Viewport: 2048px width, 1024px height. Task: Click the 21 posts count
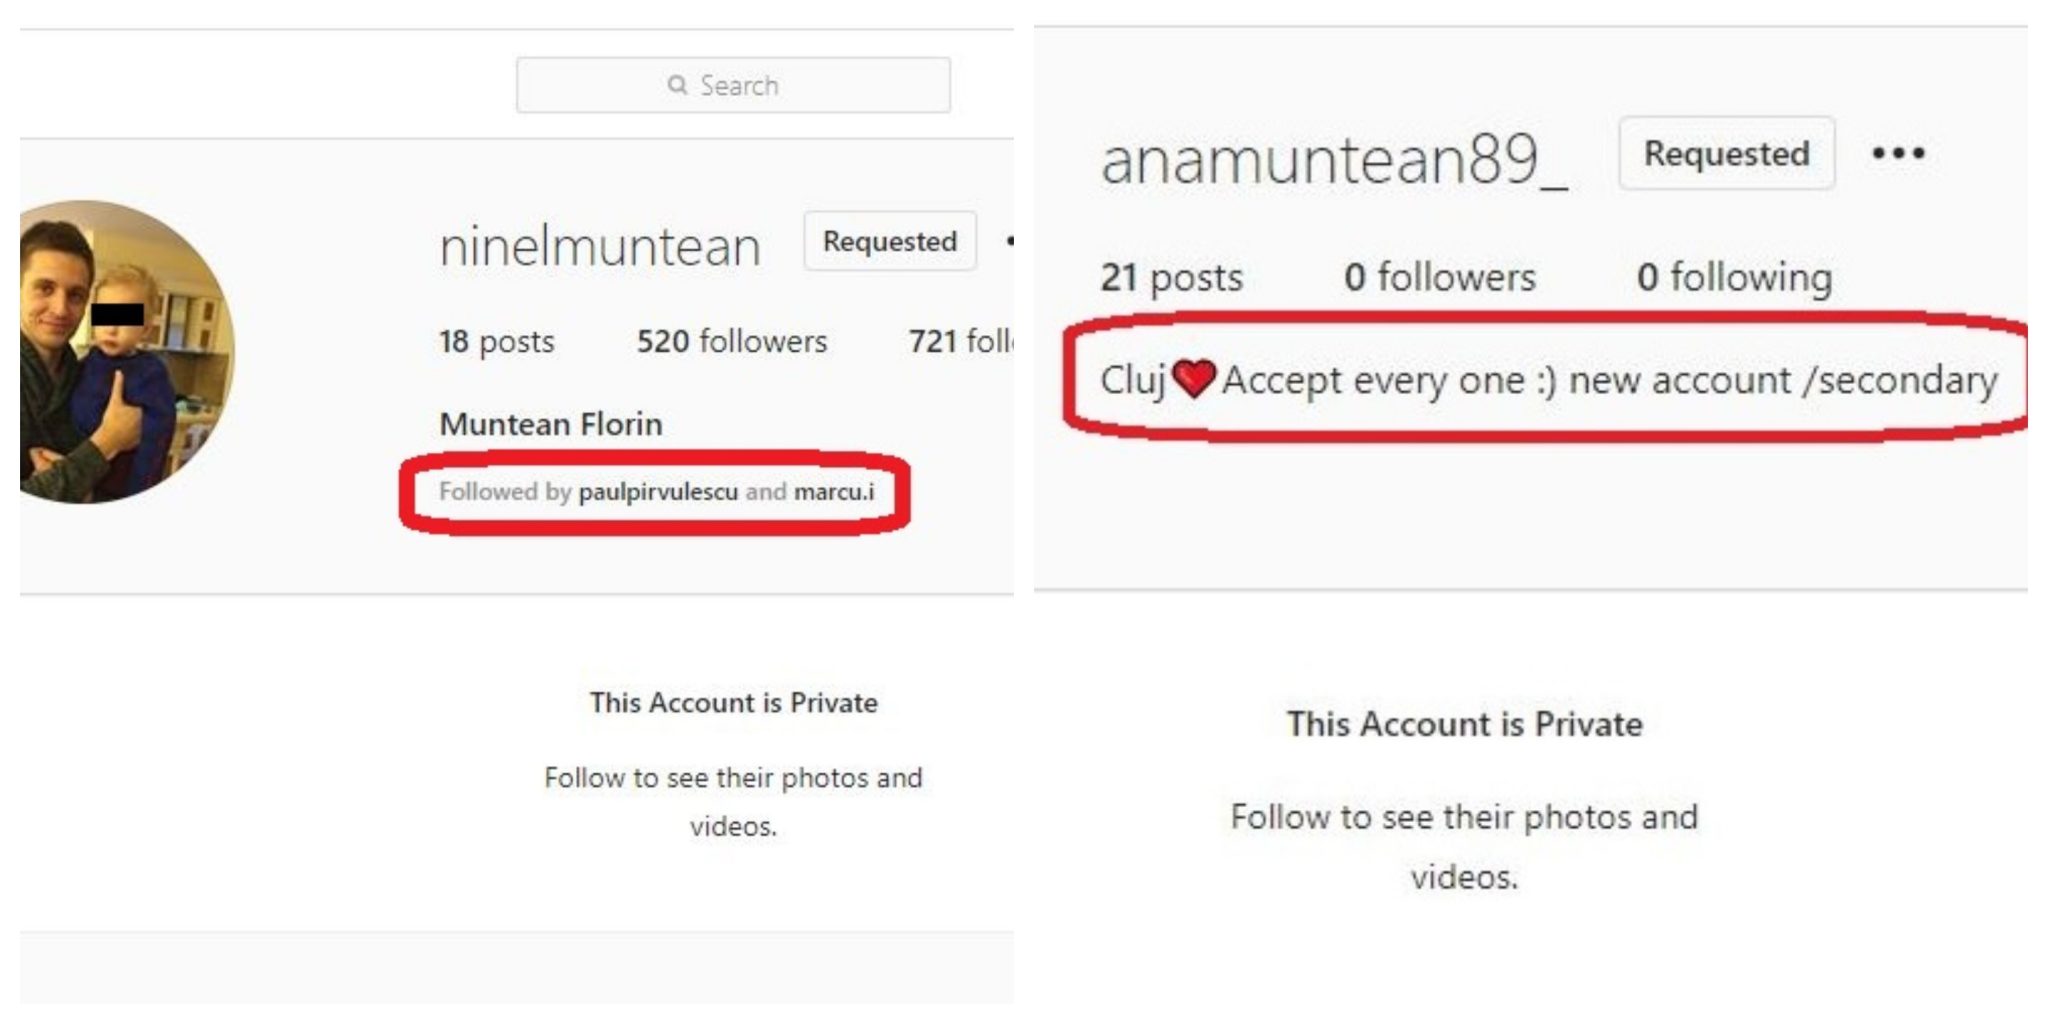point(1171,277)
